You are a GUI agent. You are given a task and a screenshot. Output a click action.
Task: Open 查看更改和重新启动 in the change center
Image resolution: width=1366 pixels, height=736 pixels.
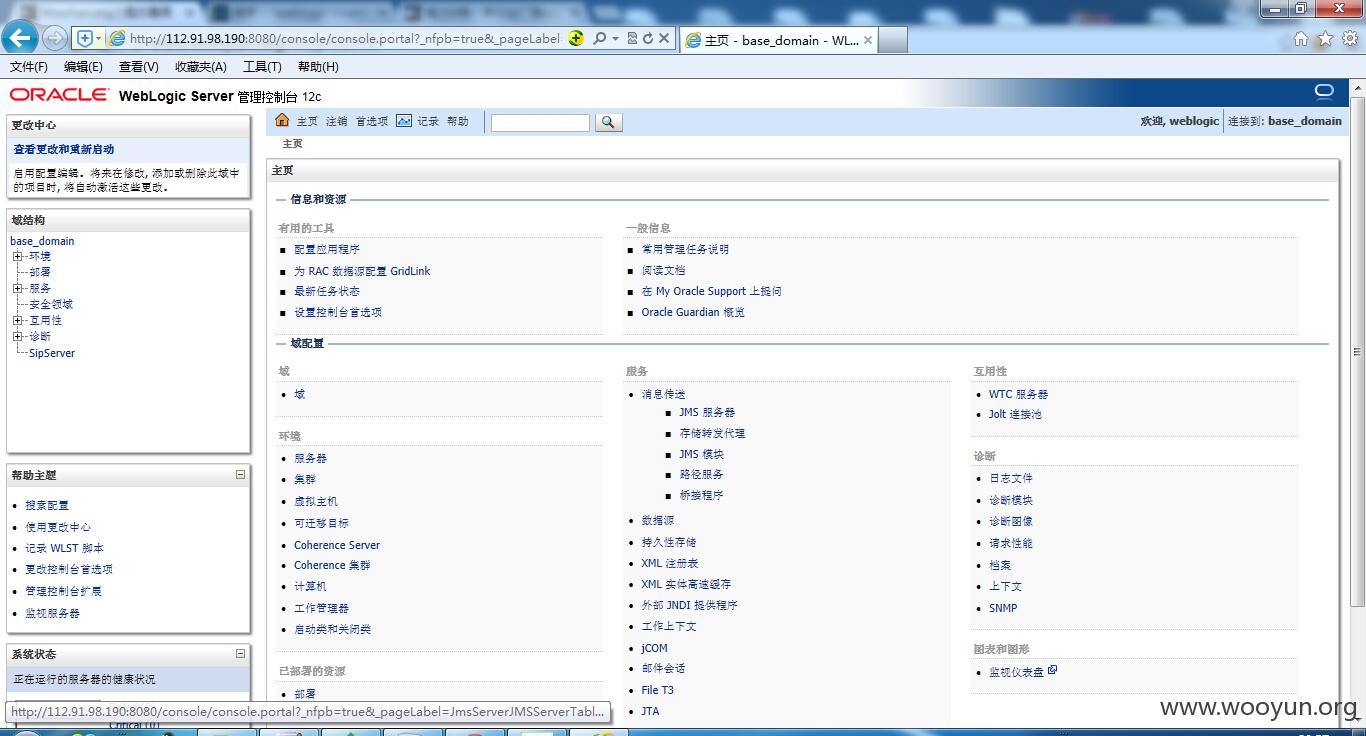64,149
